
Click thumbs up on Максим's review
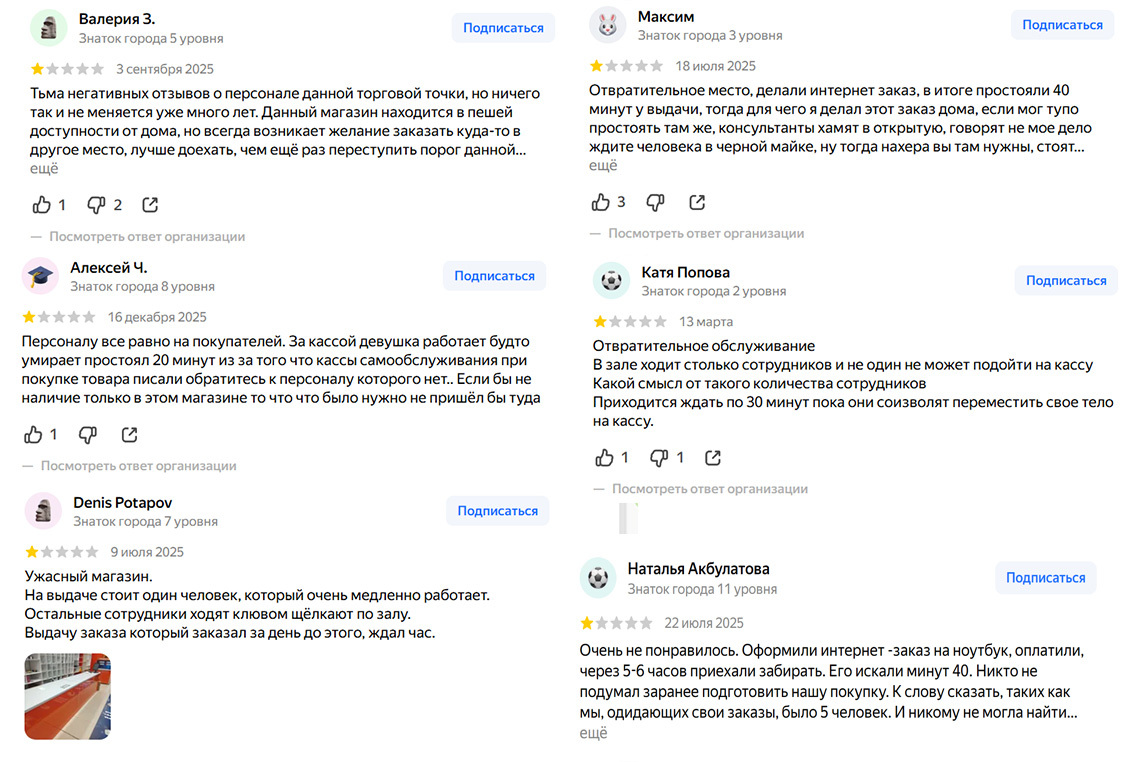tap(600, 203)
